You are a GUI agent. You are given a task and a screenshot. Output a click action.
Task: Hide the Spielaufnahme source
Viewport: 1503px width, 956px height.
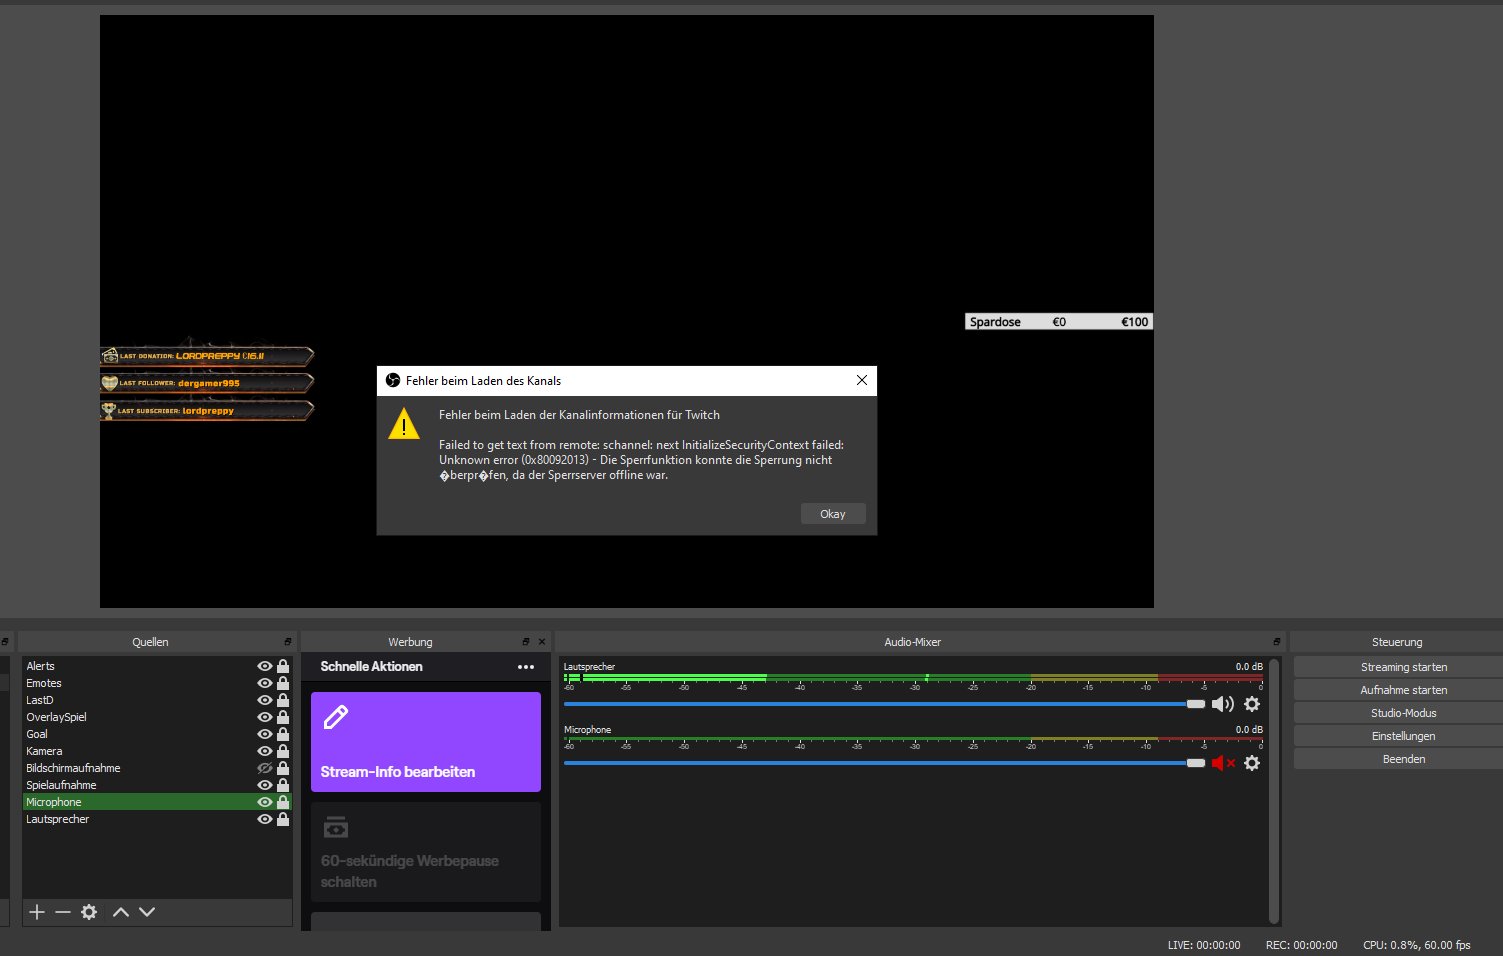tap(265, 785)
